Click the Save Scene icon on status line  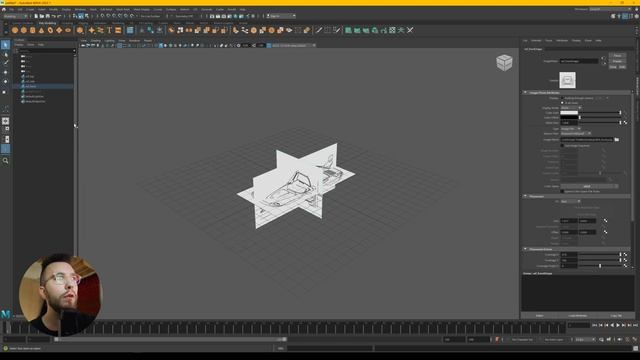click(x=47, y=16)
